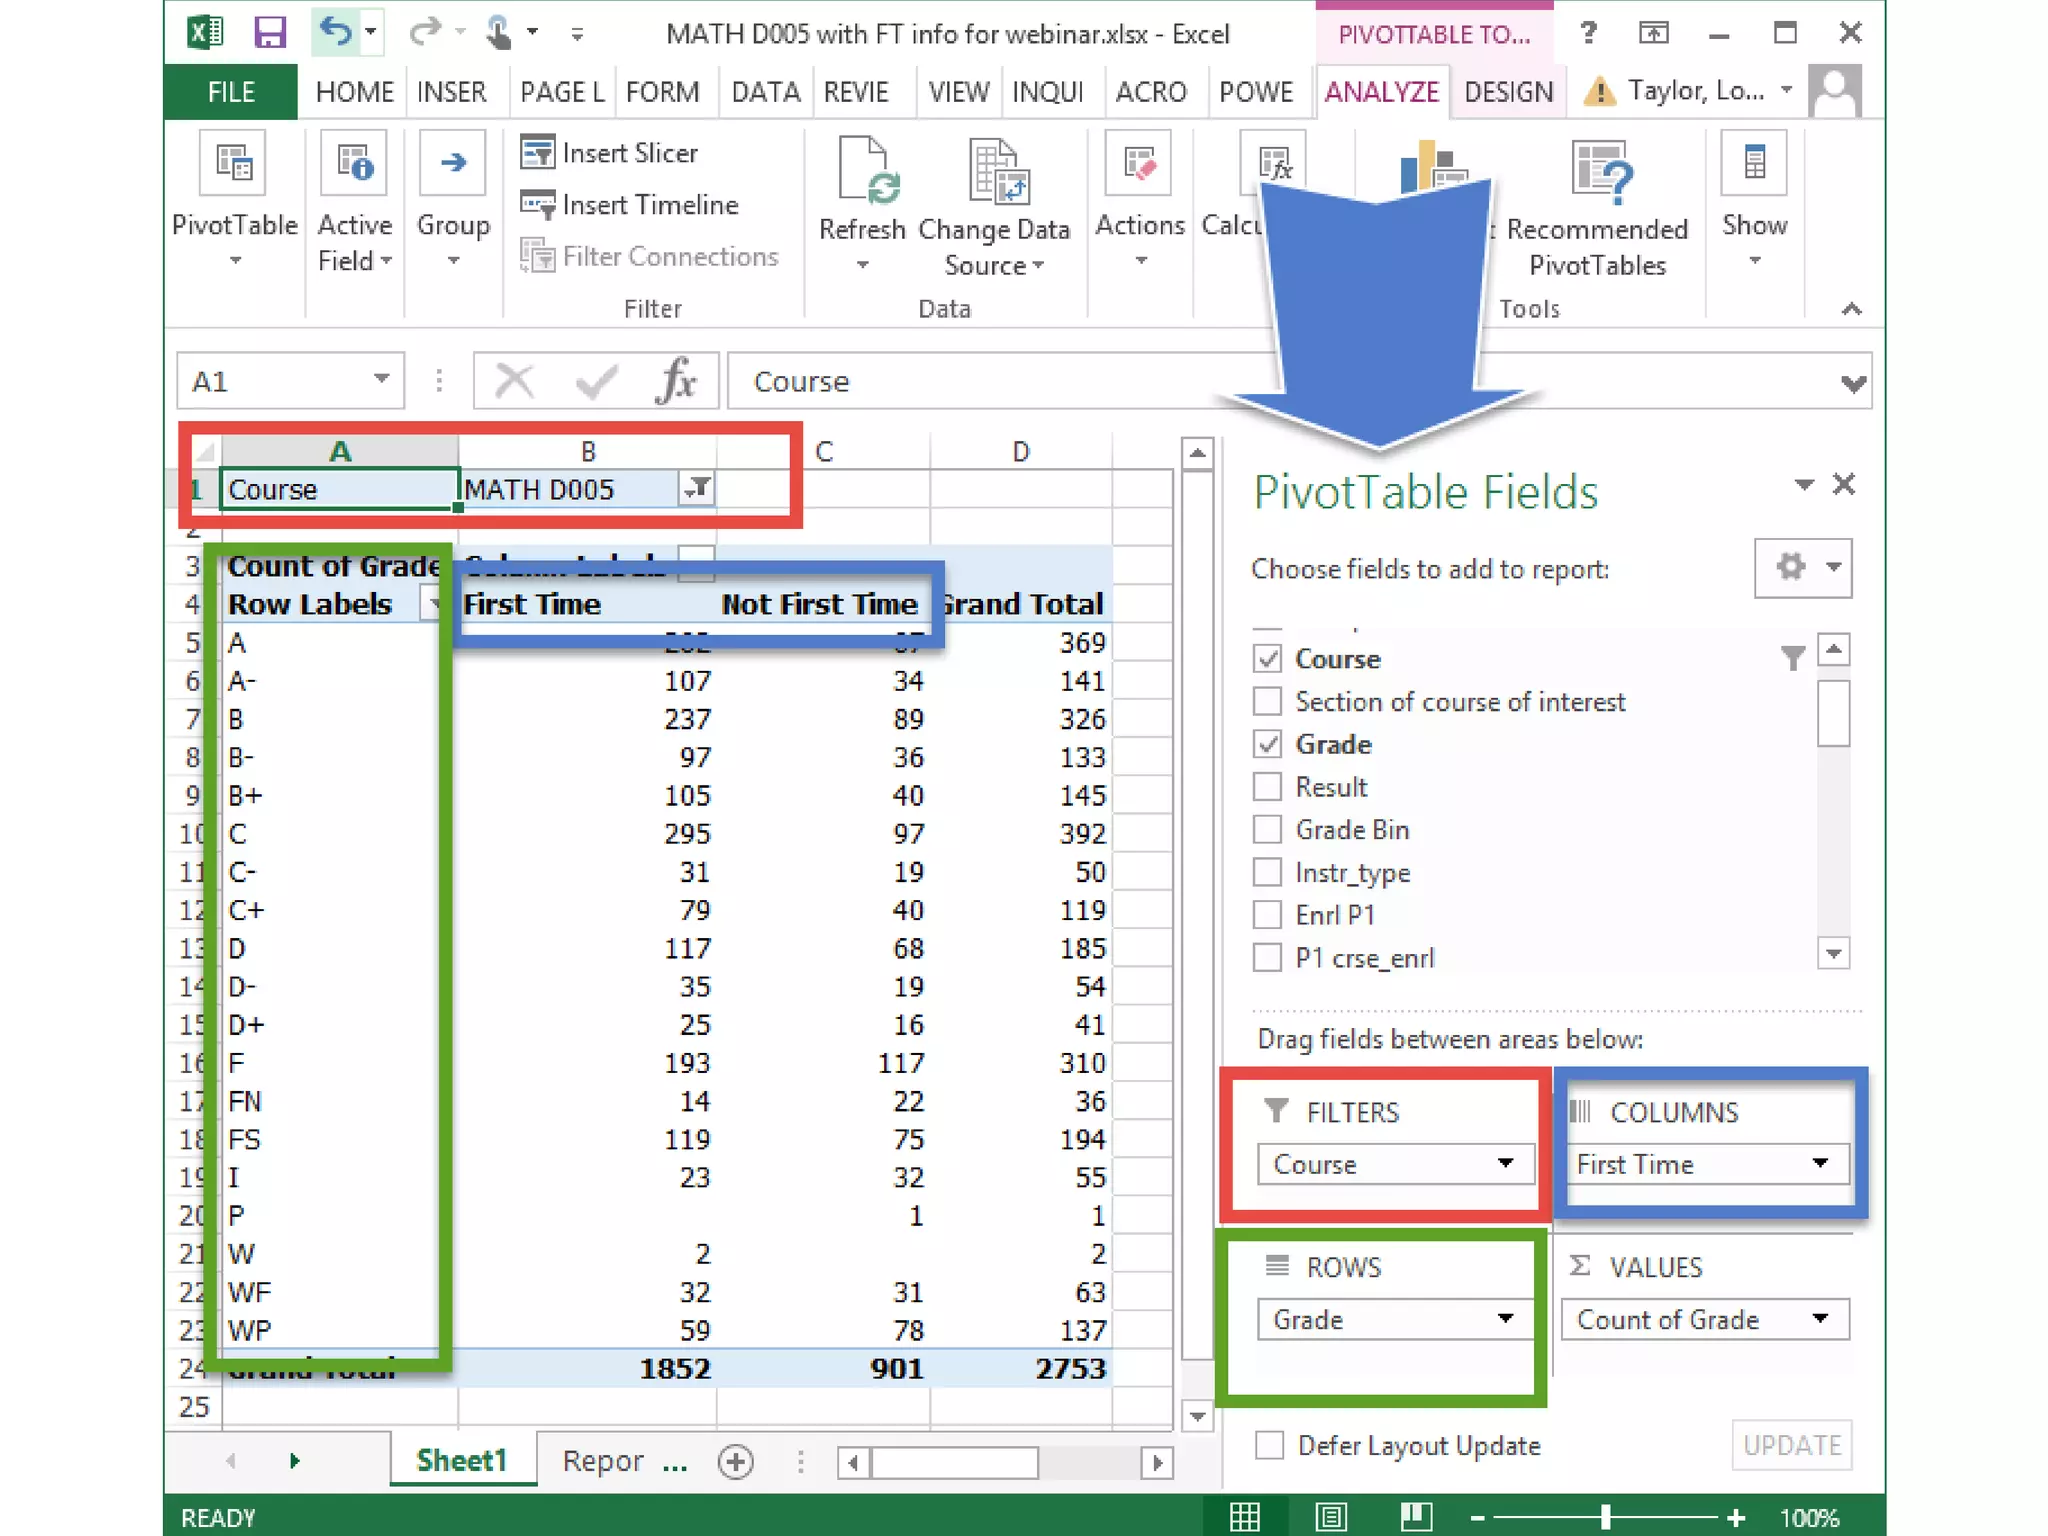
Task: Click the zoom slider handle
Action: pyautogui.click(x=1605, y=1517)
